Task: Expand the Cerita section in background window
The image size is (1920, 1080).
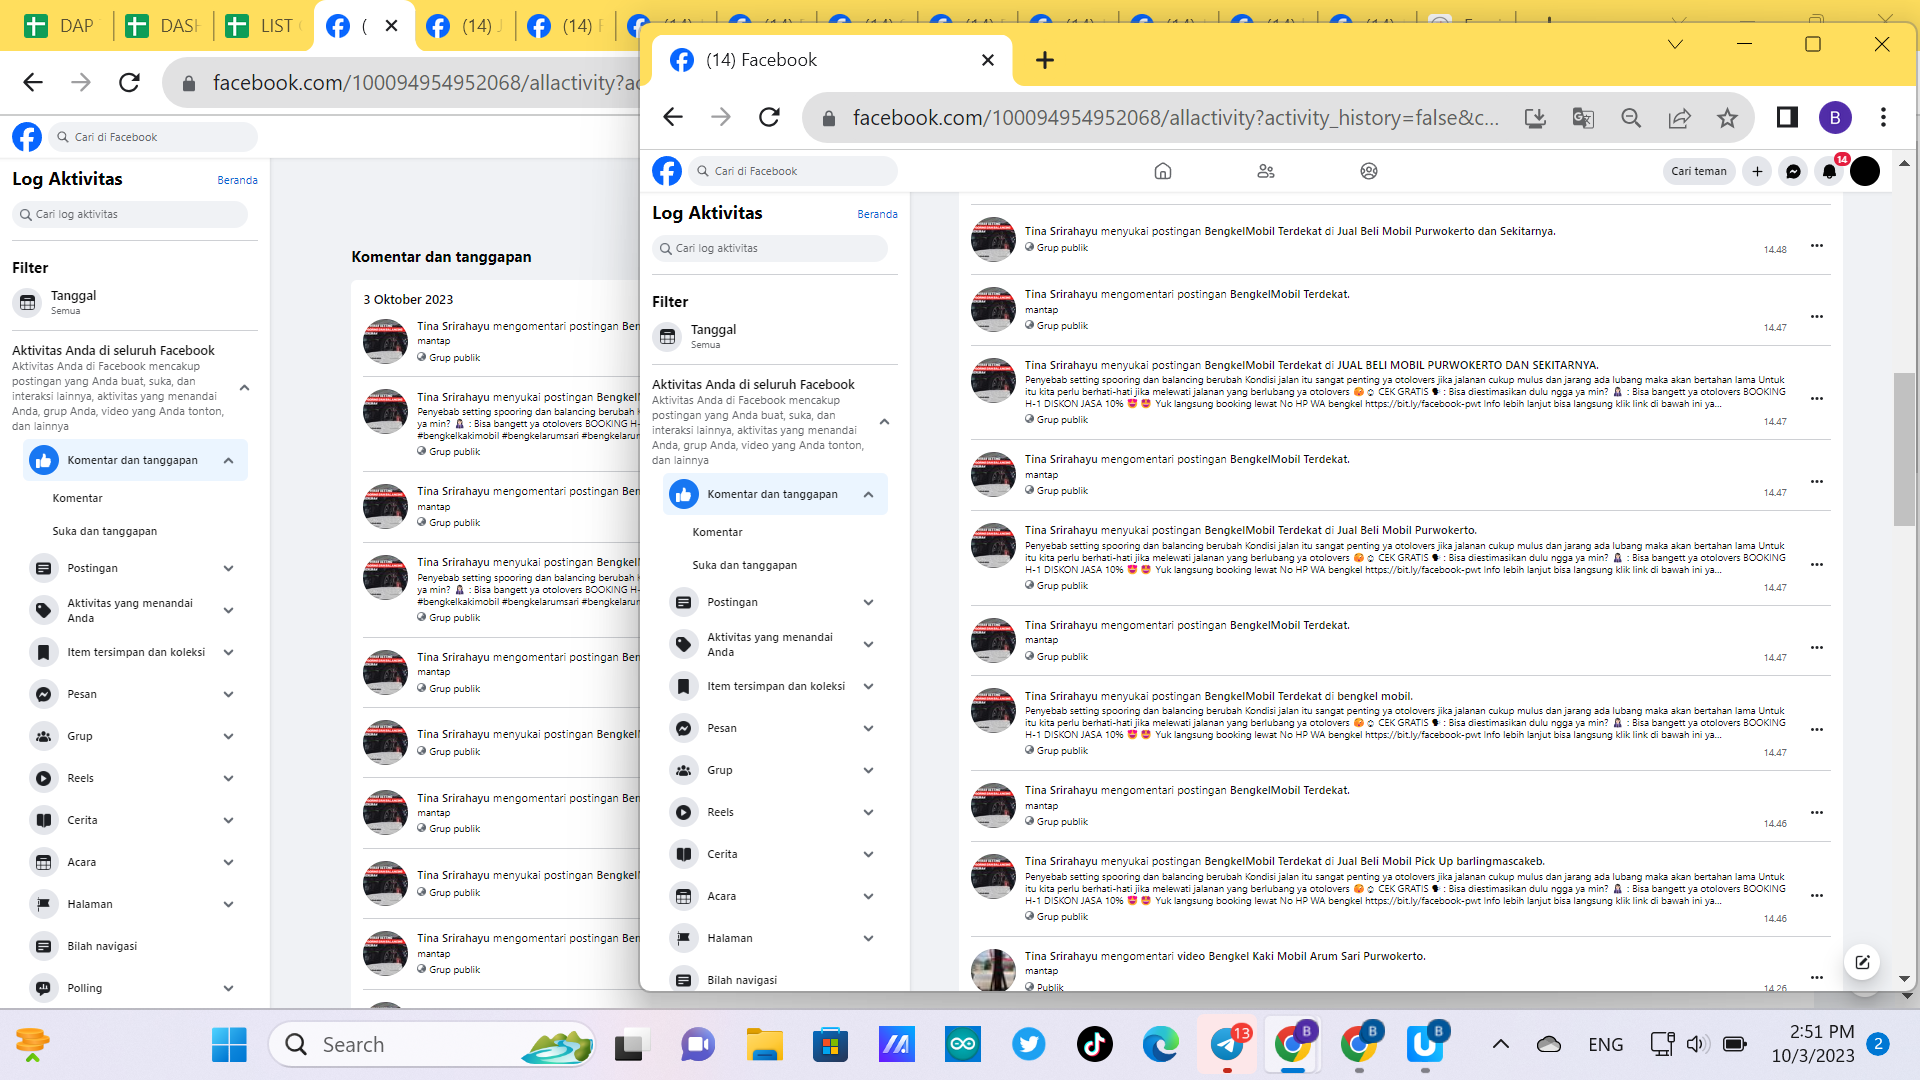Action: pyautogui.click(x=228, y=820)
